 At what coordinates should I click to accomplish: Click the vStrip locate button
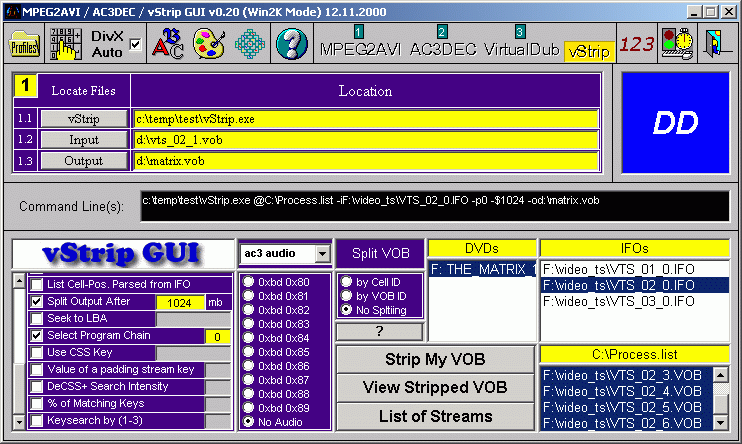84,119
